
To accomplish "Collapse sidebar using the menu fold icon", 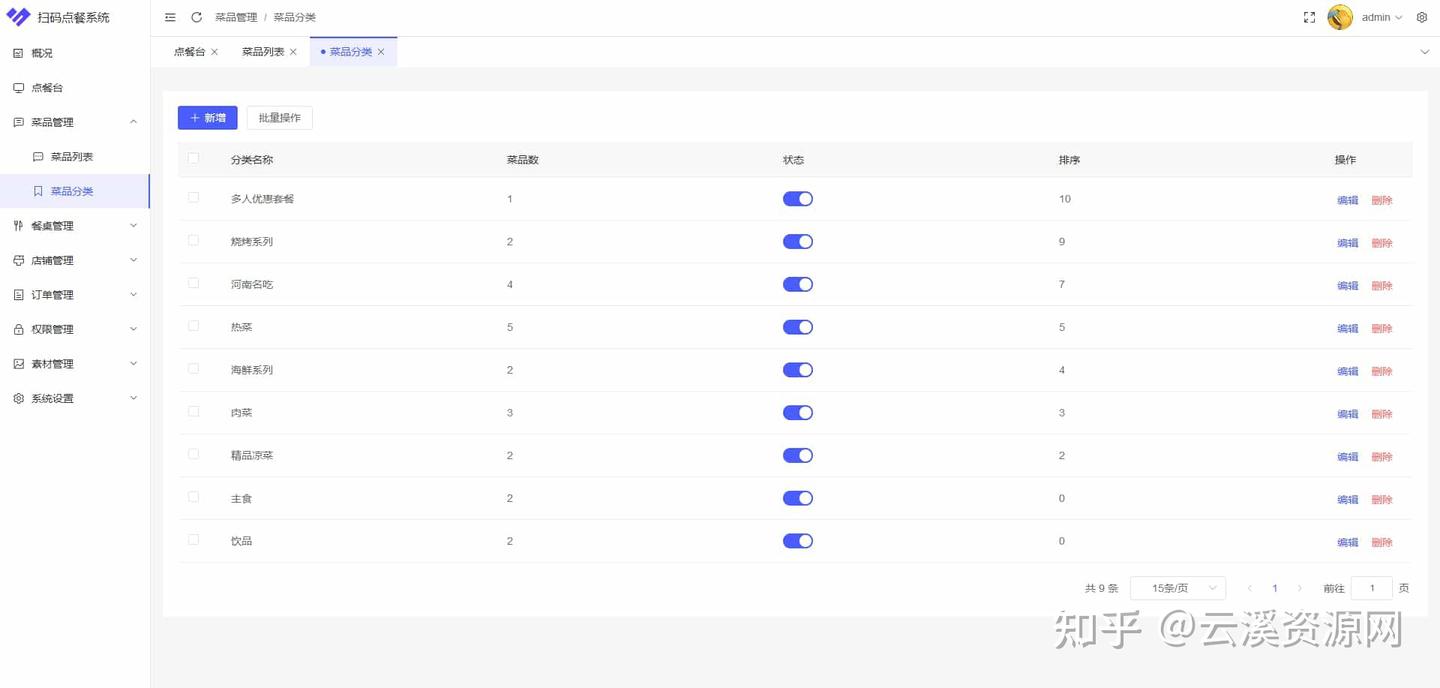I will 170,17.
